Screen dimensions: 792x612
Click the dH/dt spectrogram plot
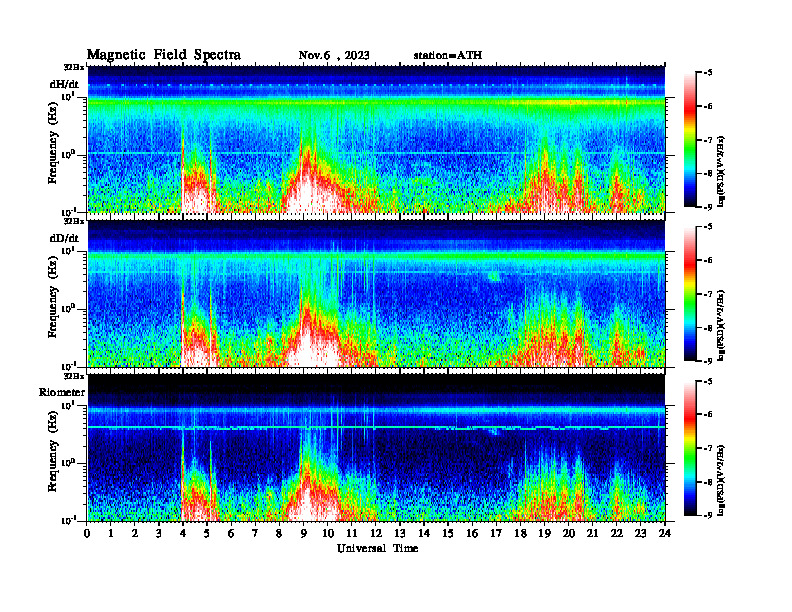tap(376, 139)
